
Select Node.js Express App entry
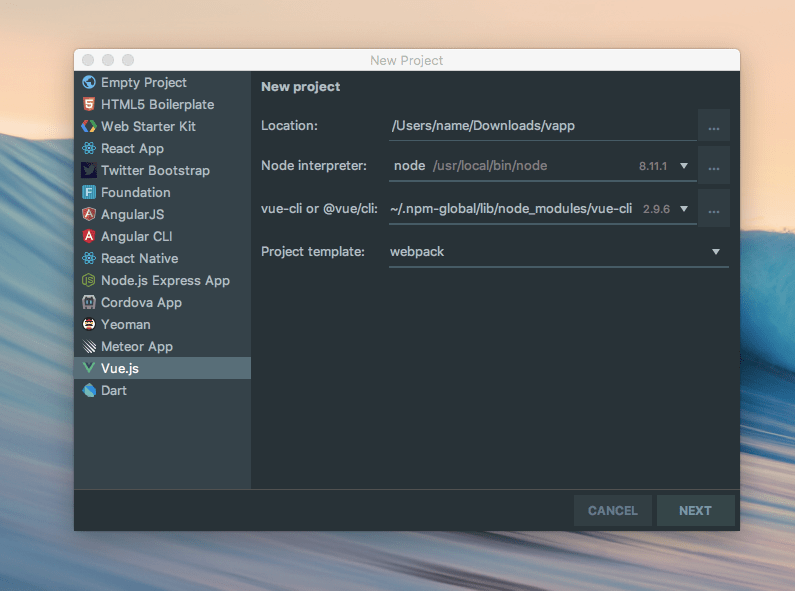162,280
